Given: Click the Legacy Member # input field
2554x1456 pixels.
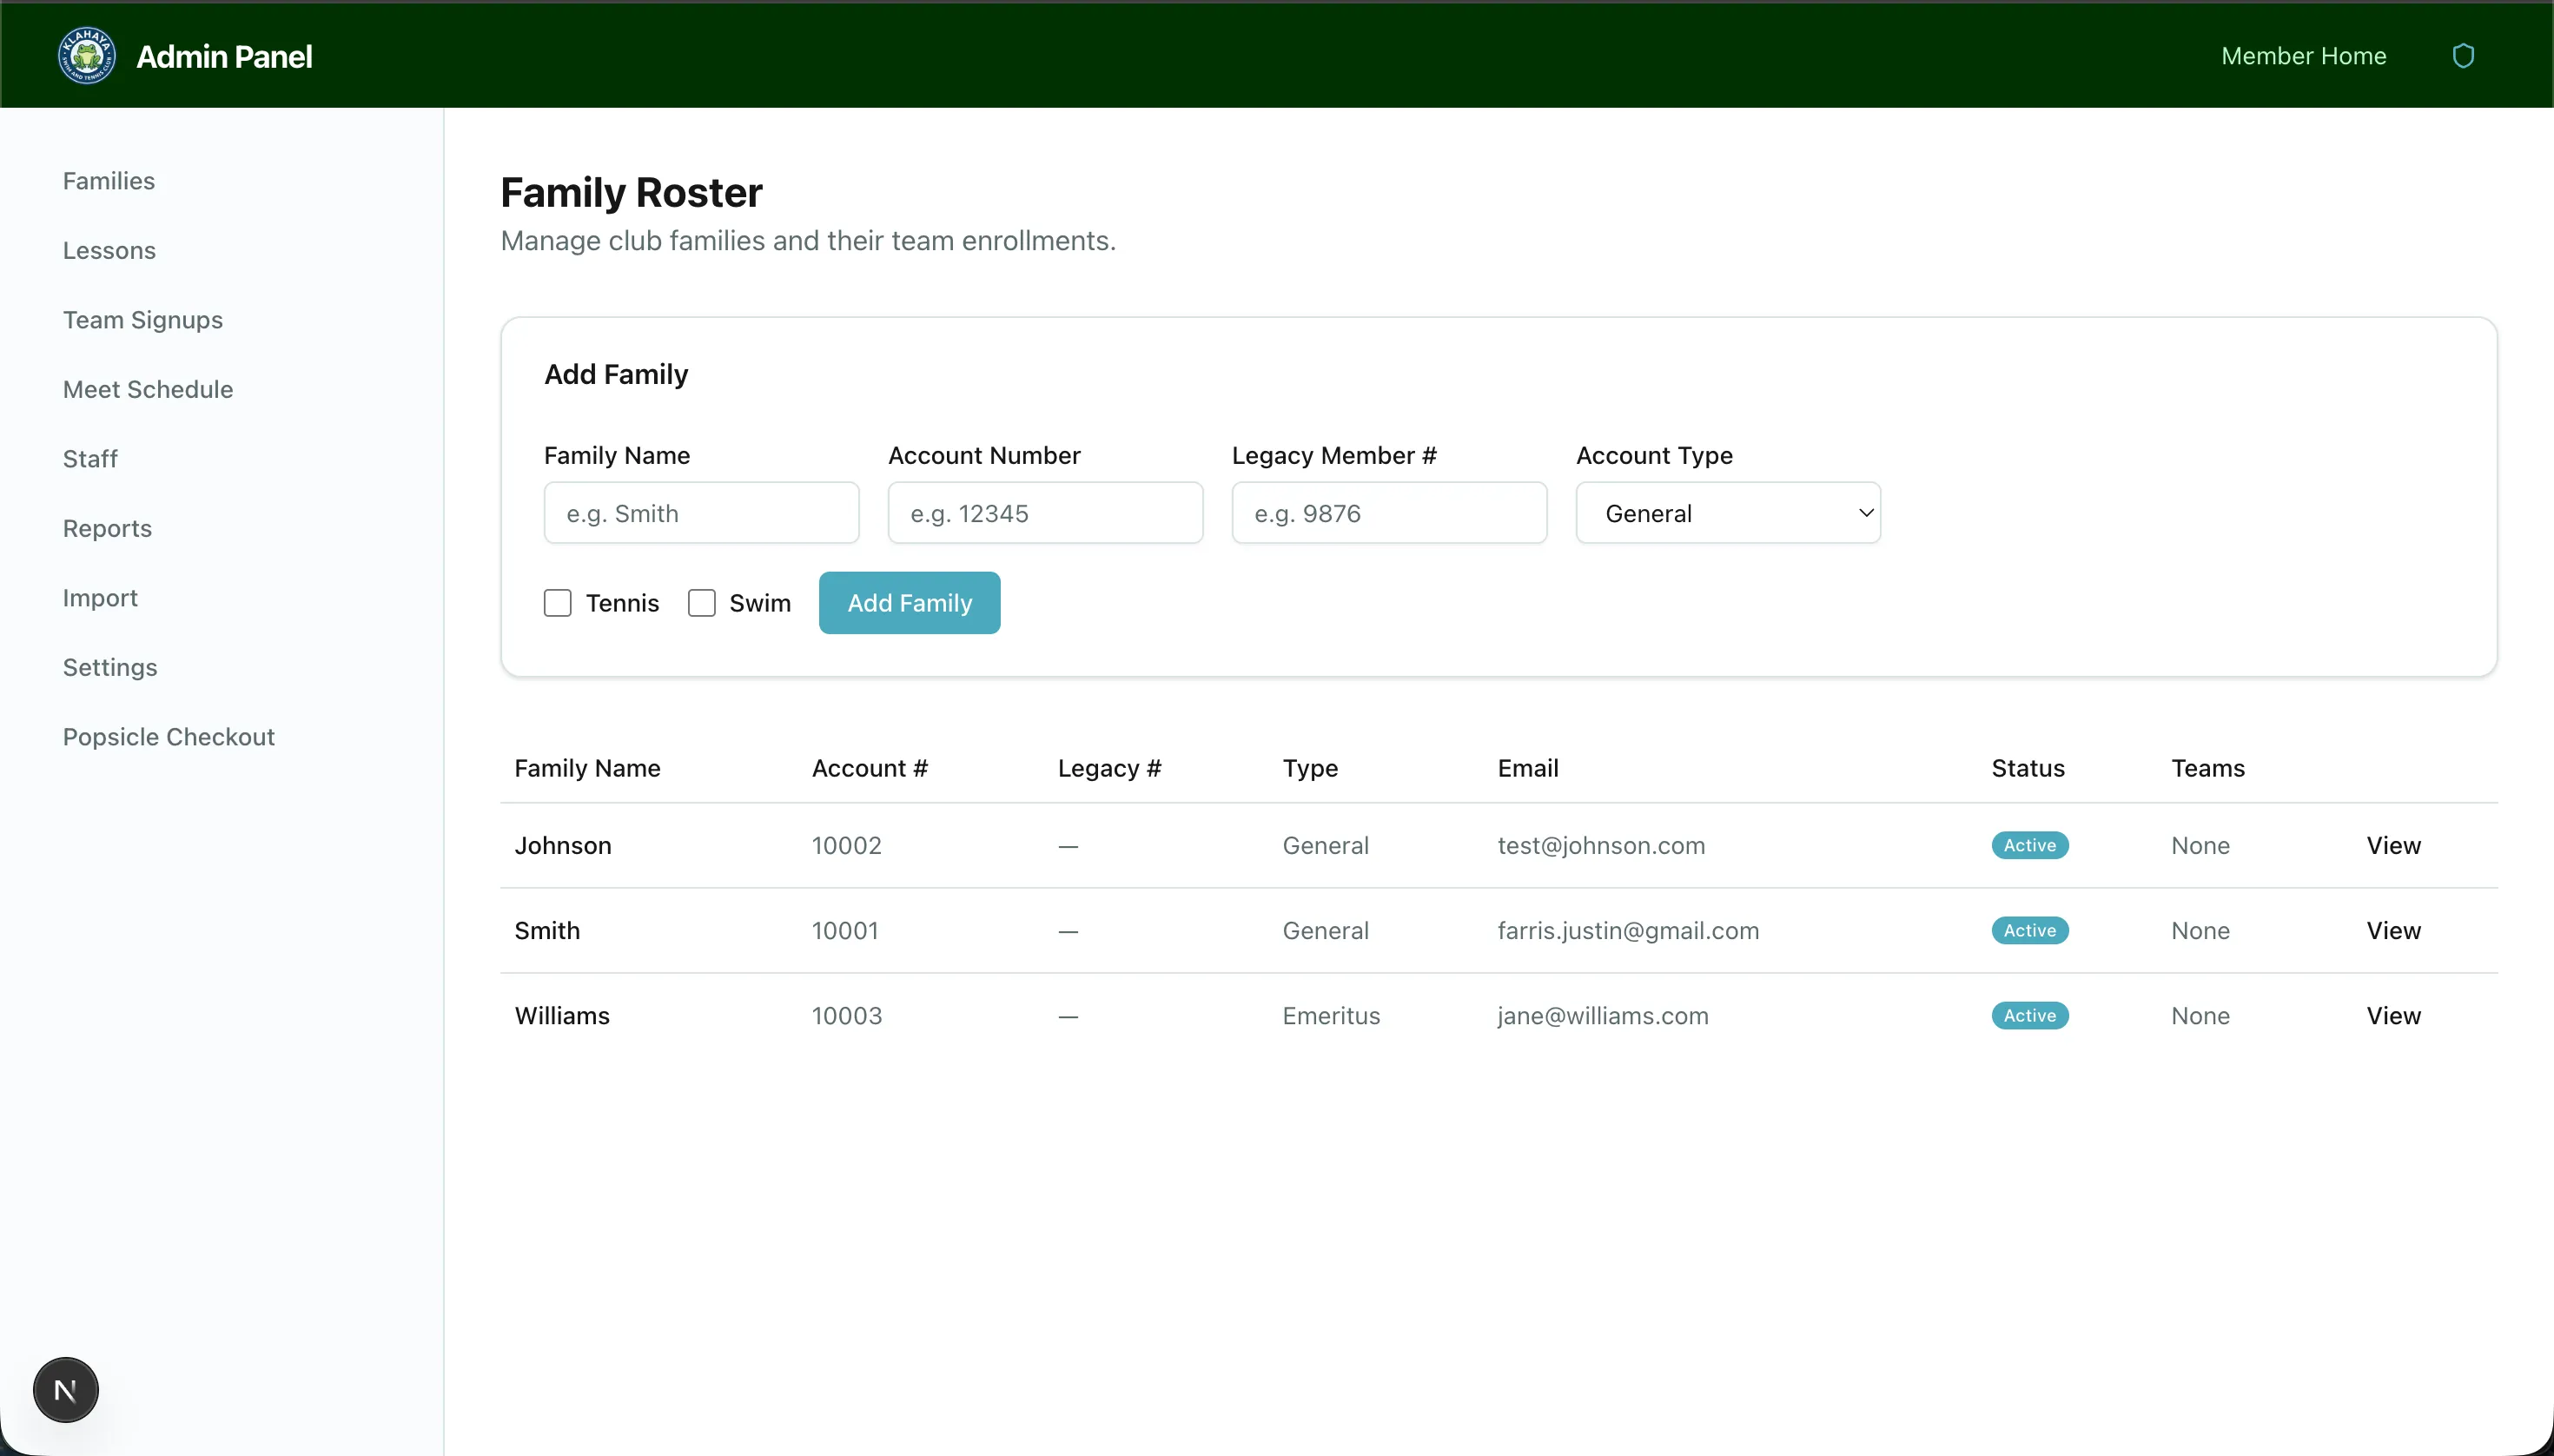Looking at the screenshot, I should point(1390,512).
